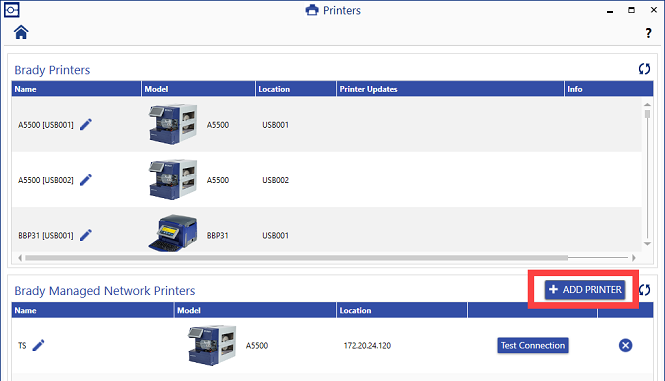The height and width of the screenshot is (381, 665).
Task: Test Connection for TS printer
Action: tap(533, 345)
